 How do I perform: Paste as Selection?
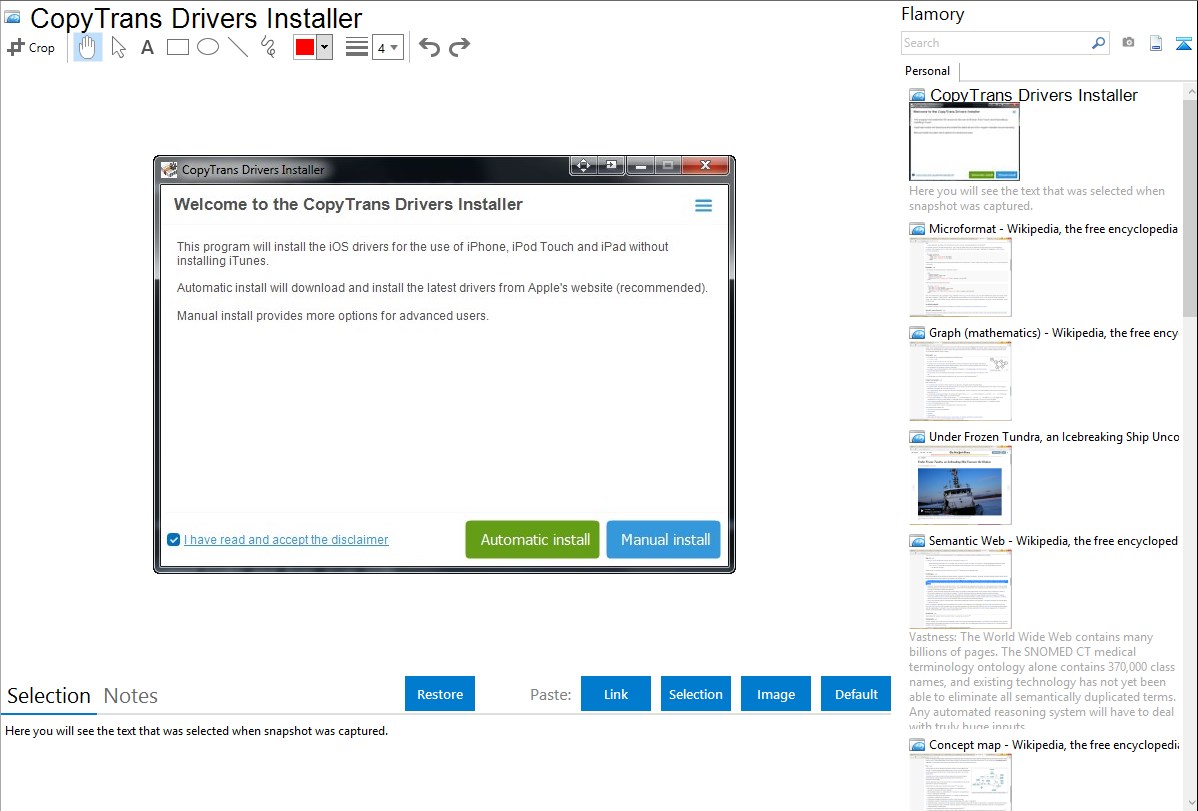click(x=695, y=694)
